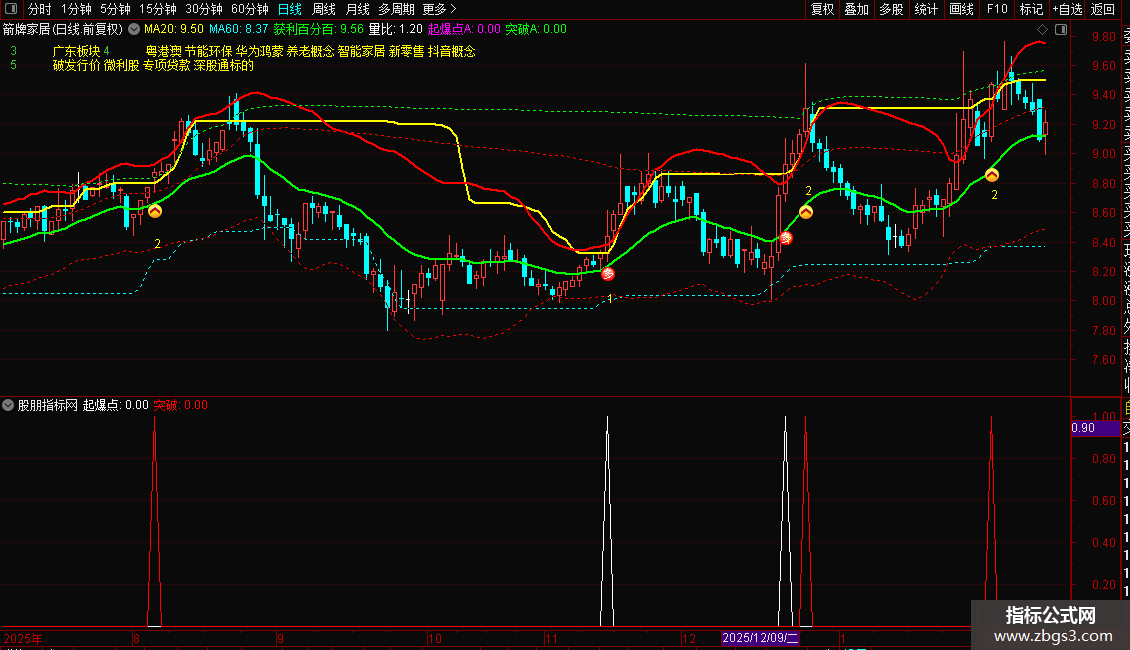Click the 0.90 purple value tag
1130x650 pixels.
click(x=1095, y=428)
